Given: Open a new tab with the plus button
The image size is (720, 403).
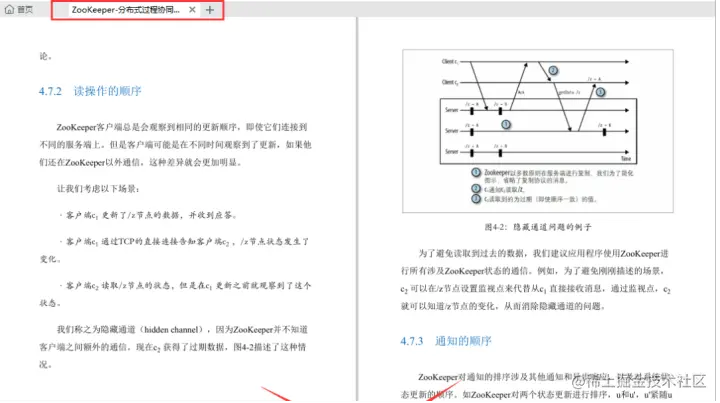Looking at the screenshot, I should click(x=210, y=10).
